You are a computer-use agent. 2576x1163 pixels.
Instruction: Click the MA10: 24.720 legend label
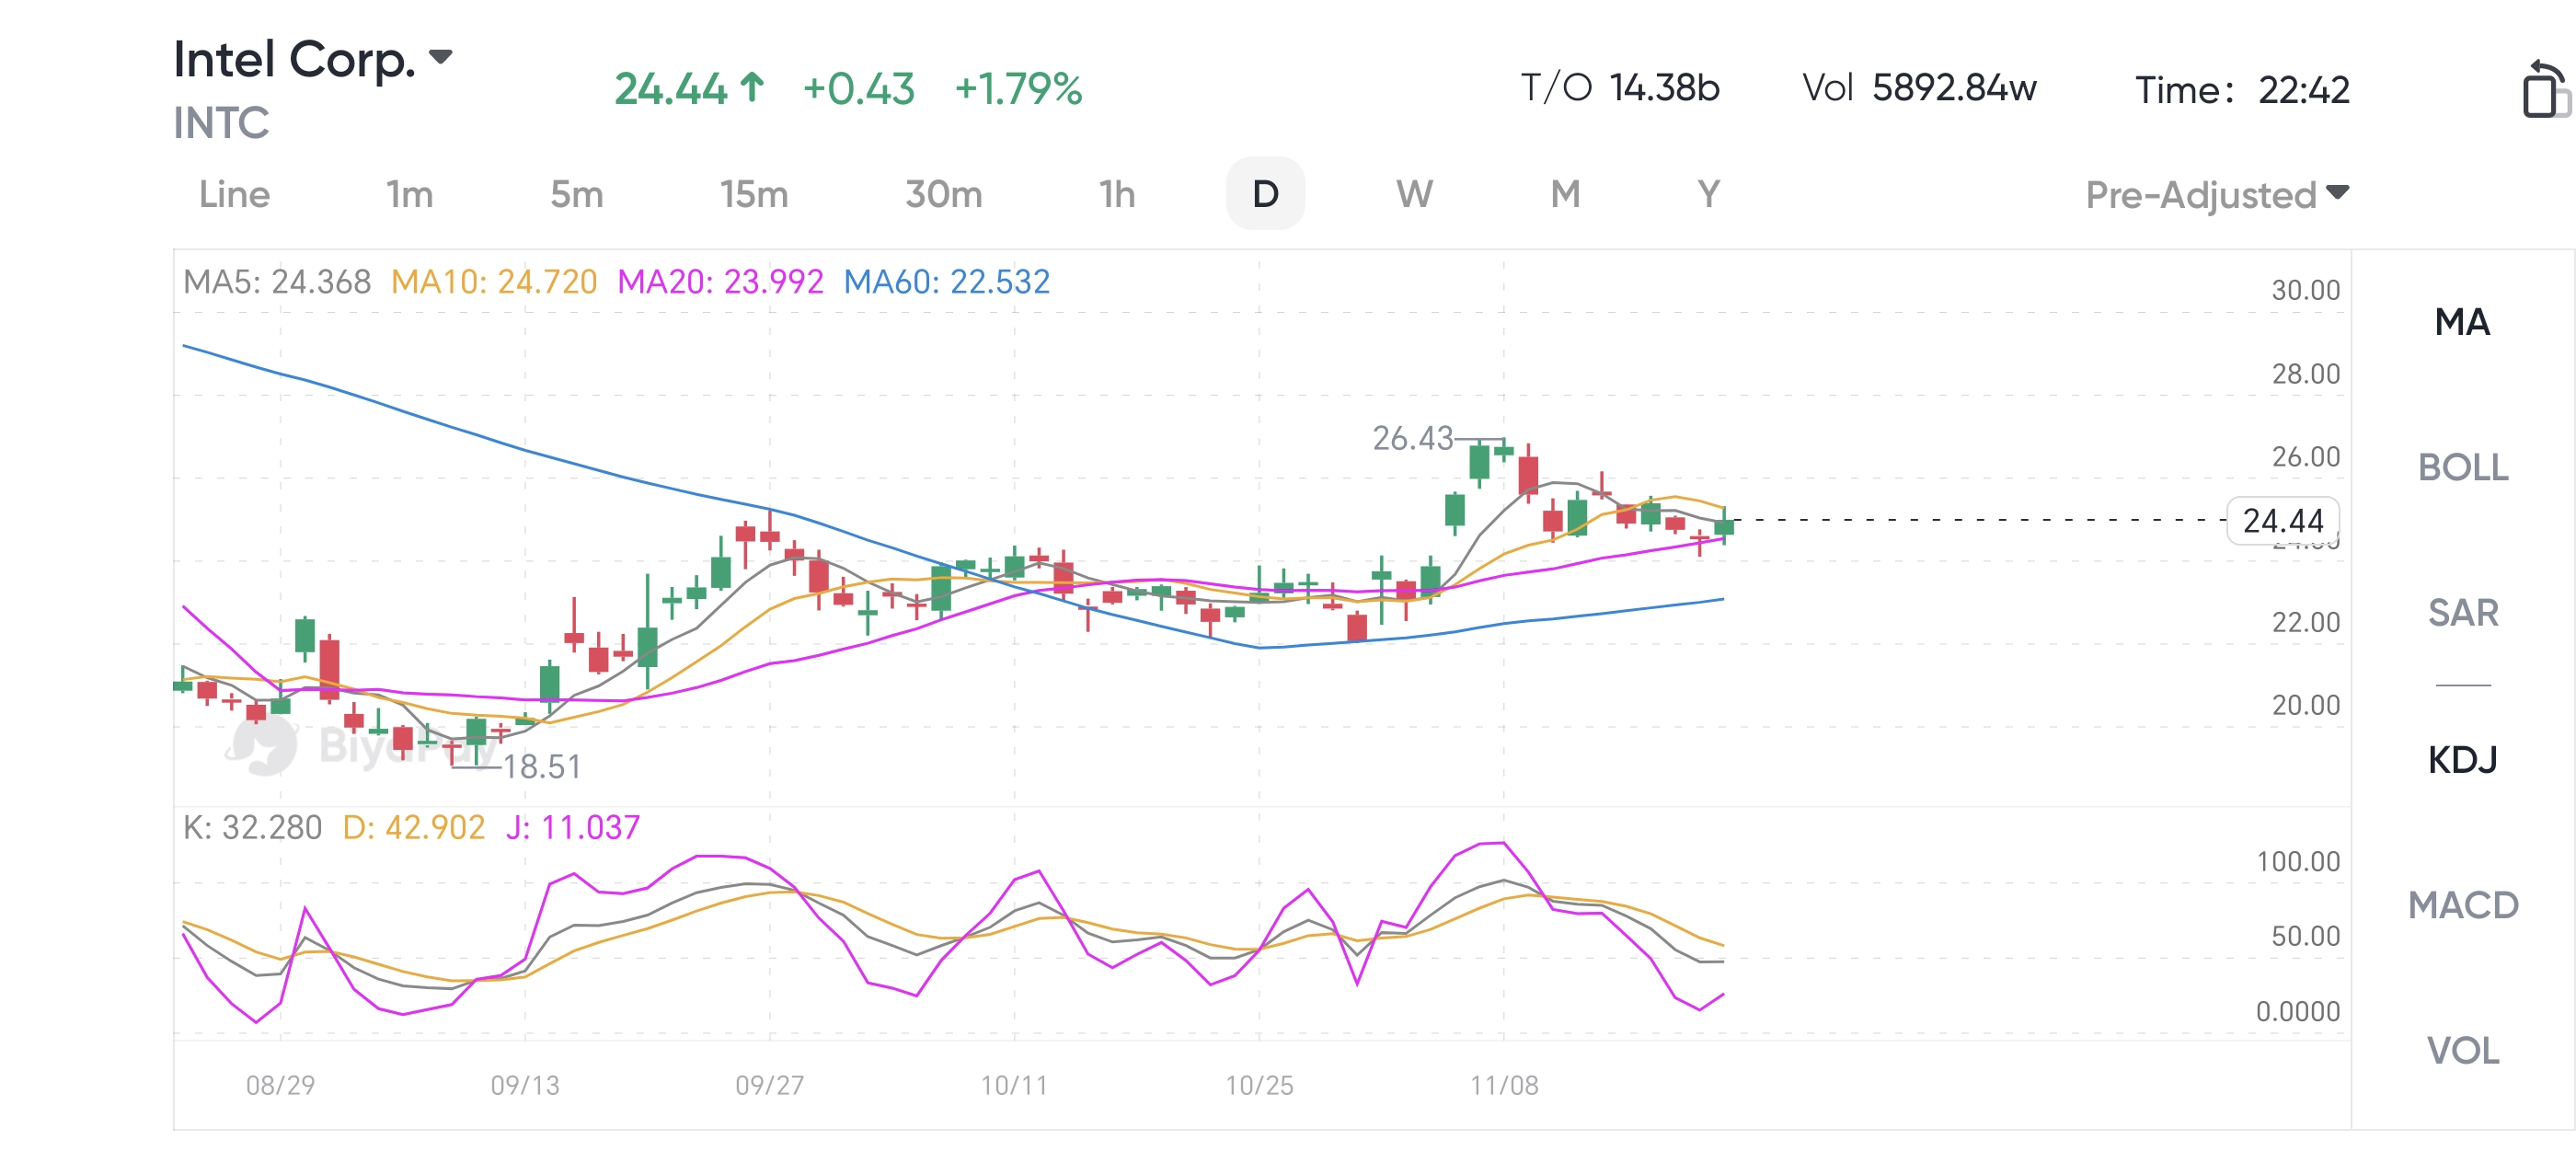494,282
